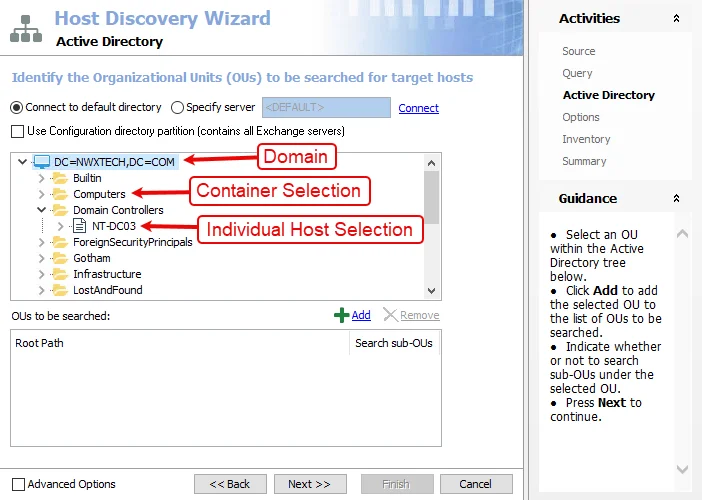Select the Builtin container label

(x=87, y=178)
